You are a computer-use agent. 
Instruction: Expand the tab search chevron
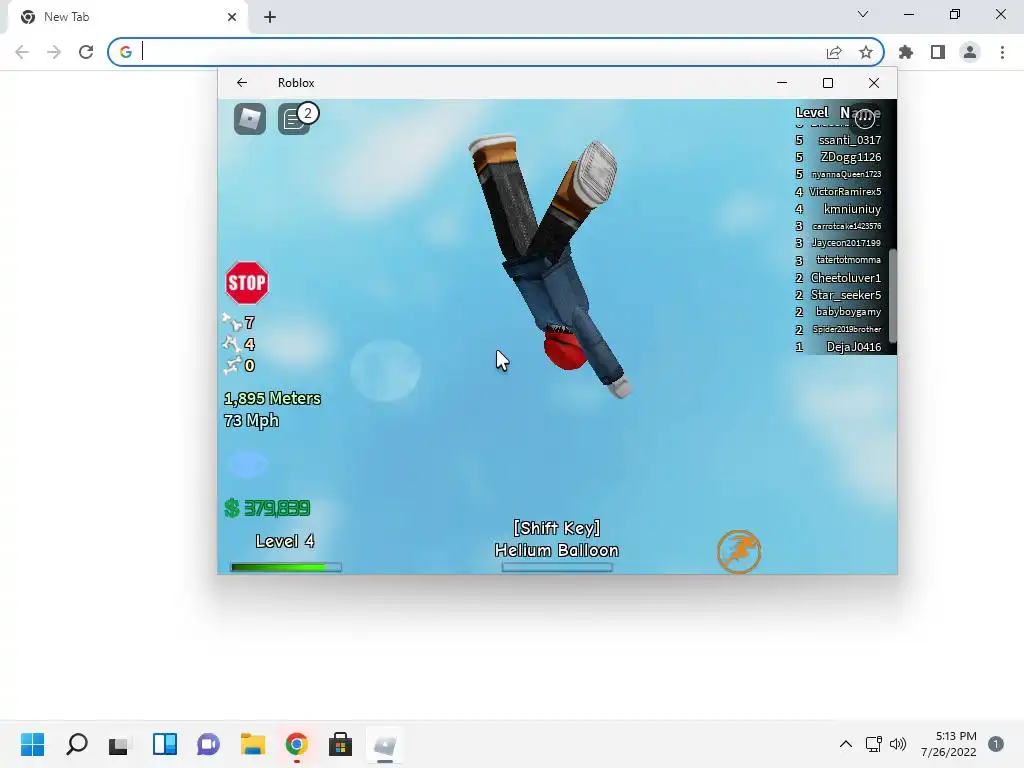pos(863,14)
